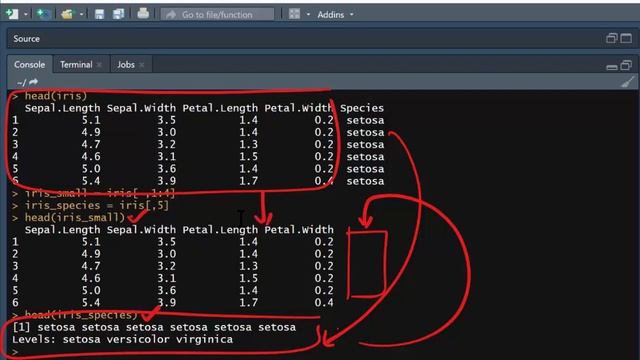
Task: Switch to the Console tab
Action: (x=29, y=64)
